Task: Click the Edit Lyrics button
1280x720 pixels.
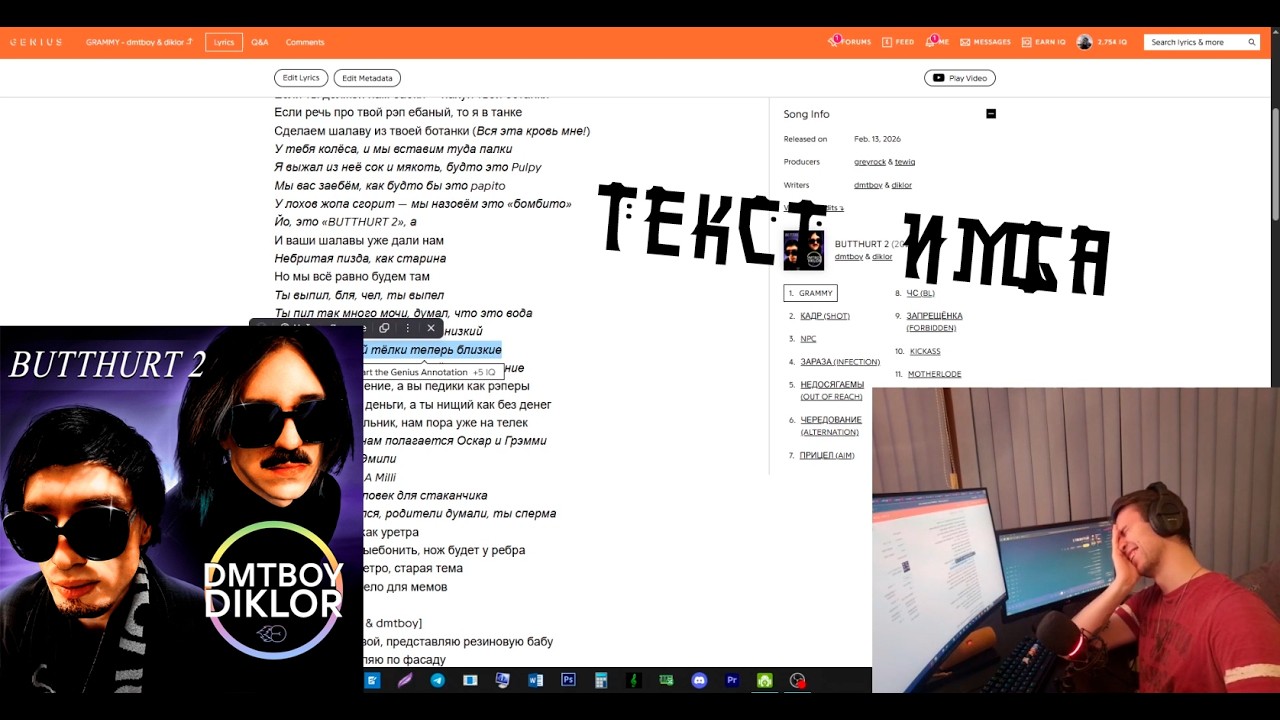Action: 301,78
